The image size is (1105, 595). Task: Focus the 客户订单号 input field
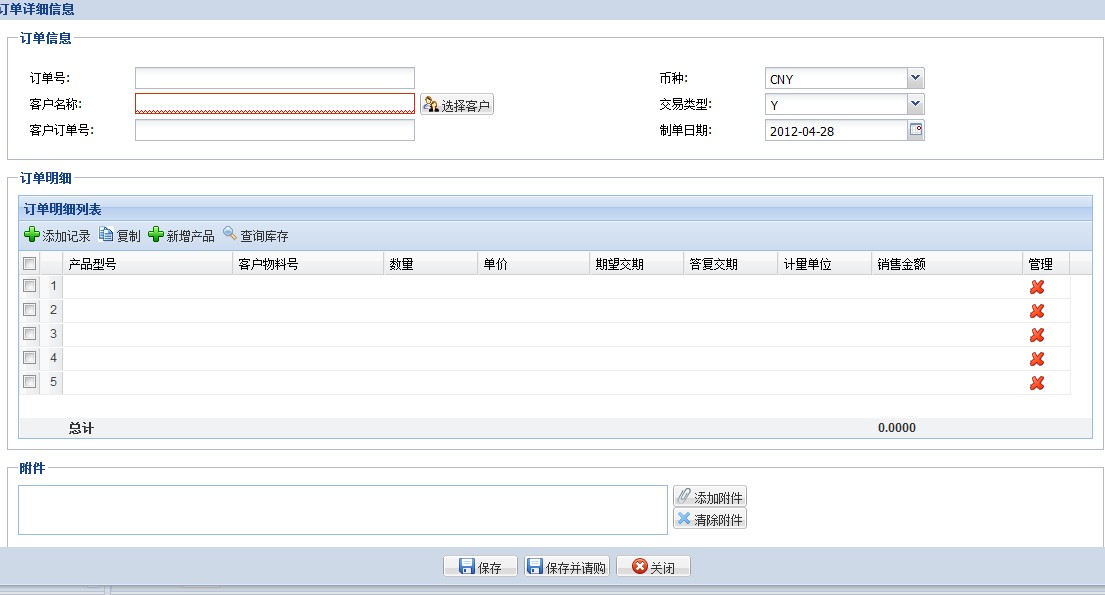(275, 130)
